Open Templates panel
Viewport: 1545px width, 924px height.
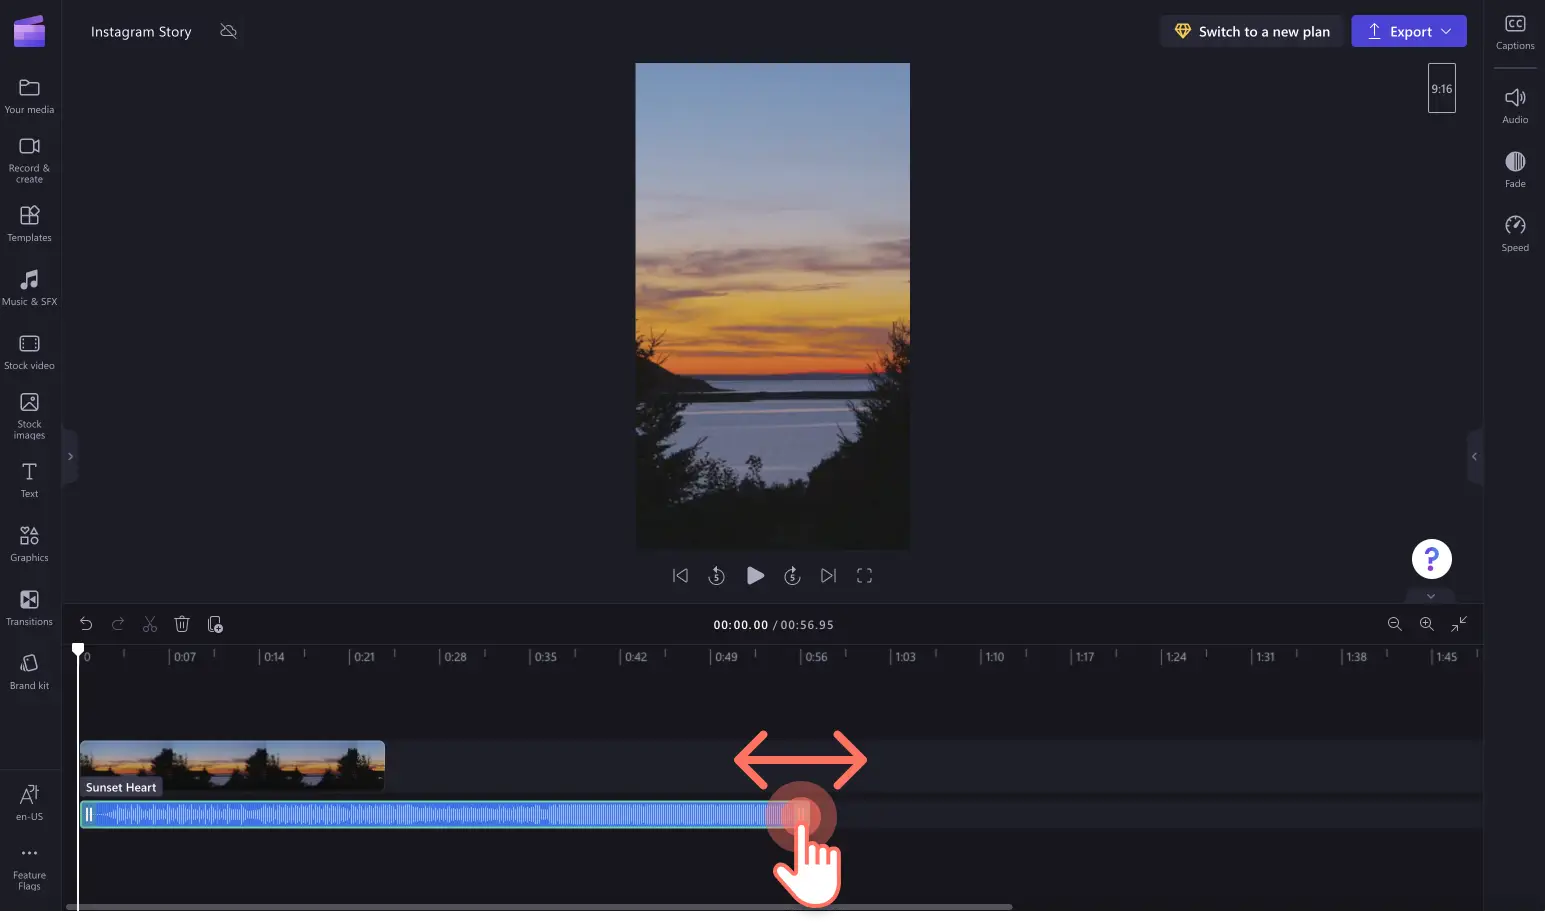(29, 224)
